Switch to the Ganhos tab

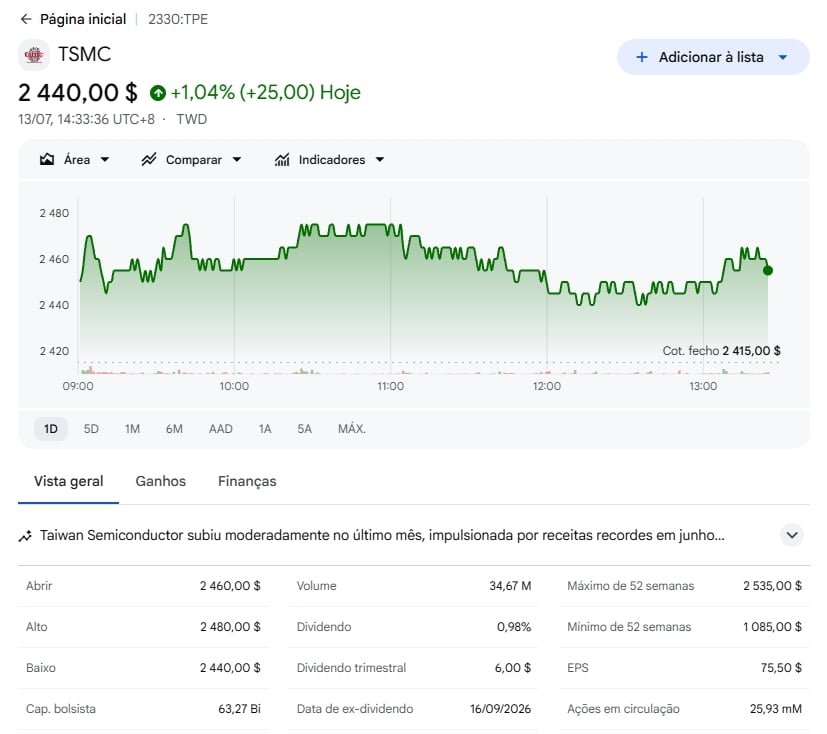tap(160, 481)
